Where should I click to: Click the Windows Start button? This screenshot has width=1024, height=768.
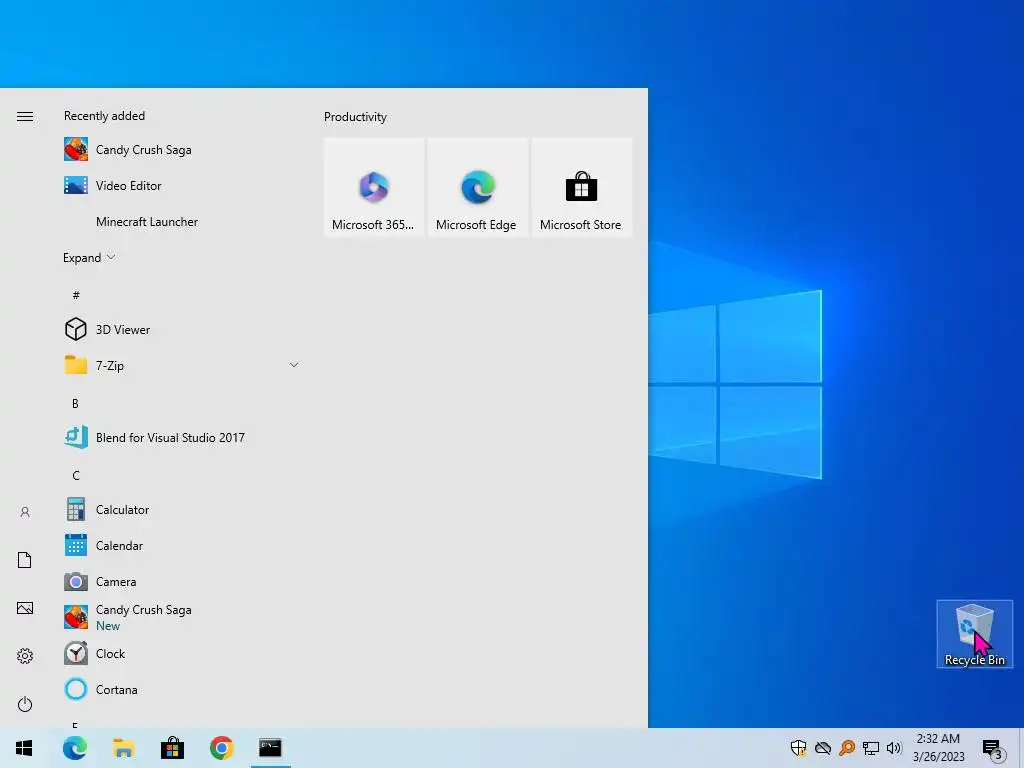(x=24, y=748)
